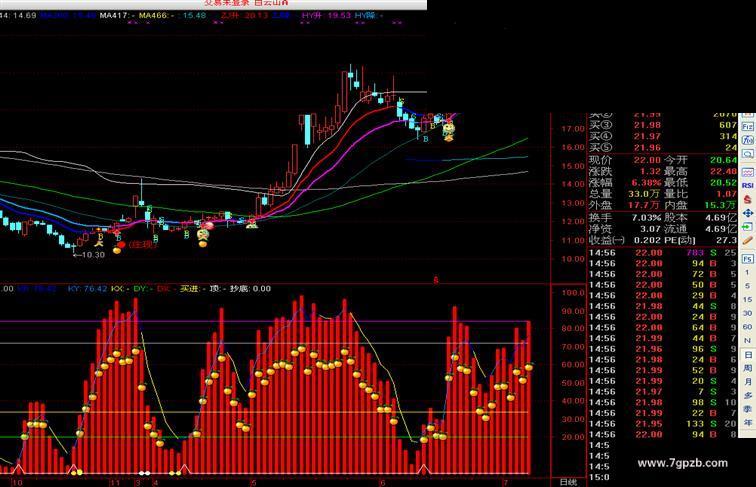Click the current price 22.00 next to 现价
The image size is (756, 487).
click(647, 160)
